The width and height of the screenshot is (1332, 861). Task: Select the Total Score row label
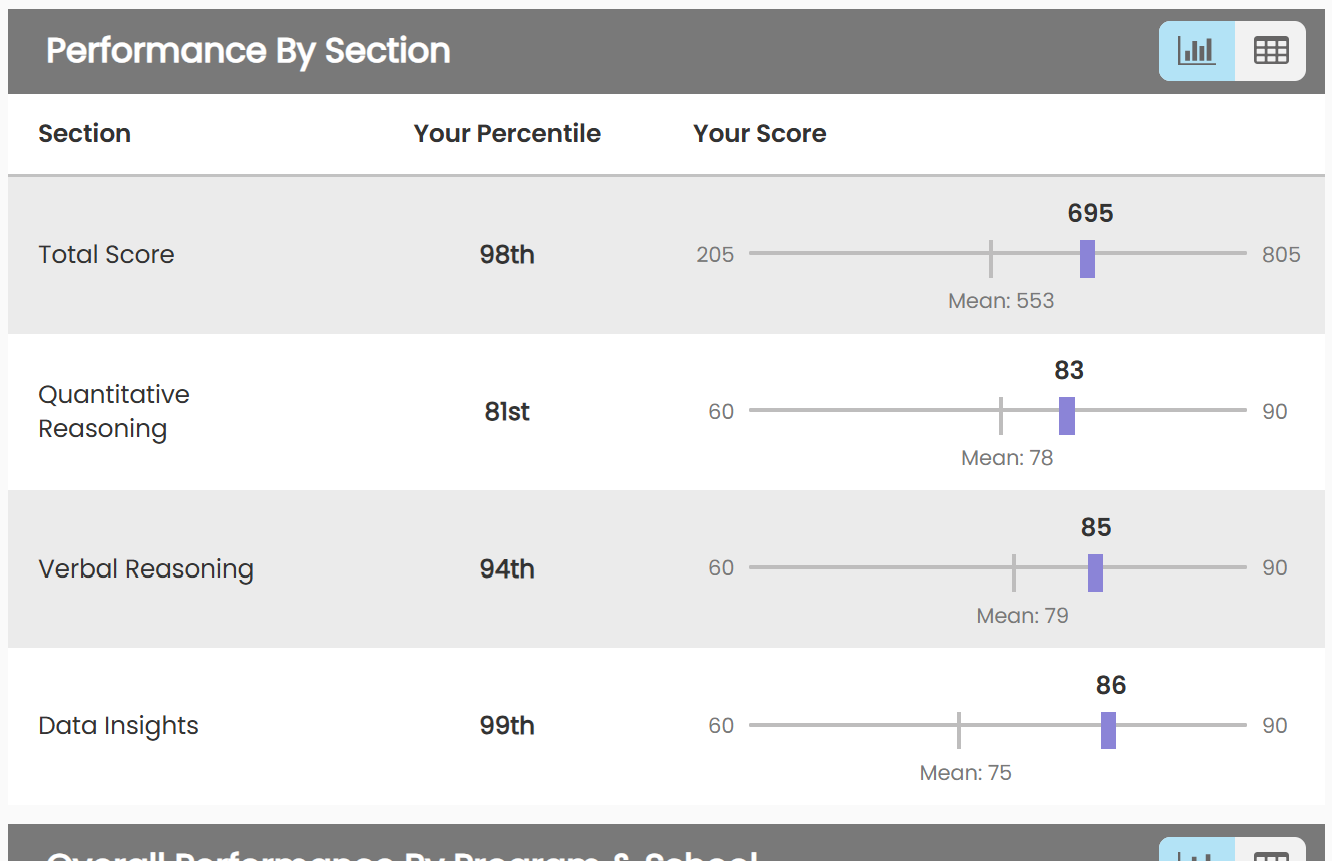coord(106,255)
